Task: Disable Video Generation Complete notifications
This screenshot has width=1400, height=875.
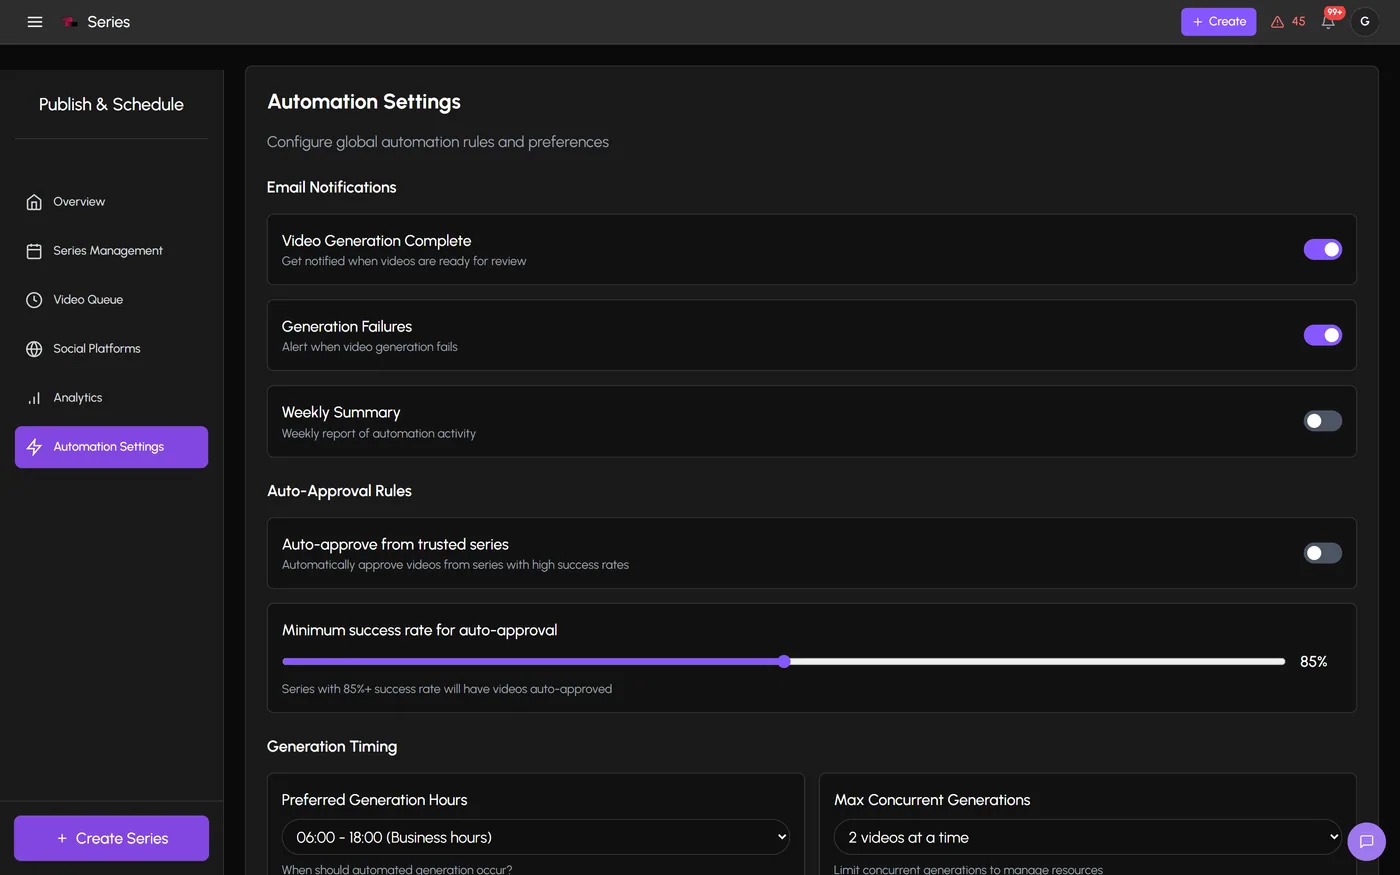Action: click(x=1322, y=249)
